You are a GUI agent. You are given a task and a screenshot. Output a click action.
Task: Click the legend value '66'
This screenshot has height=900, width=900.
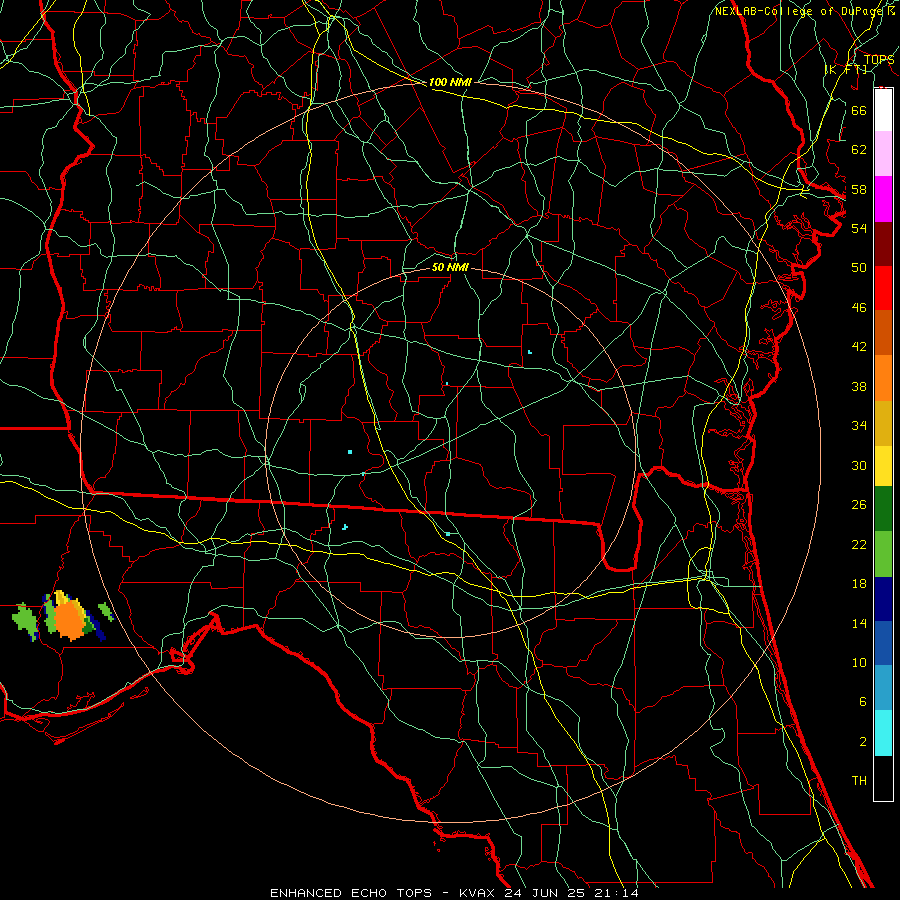859,111
